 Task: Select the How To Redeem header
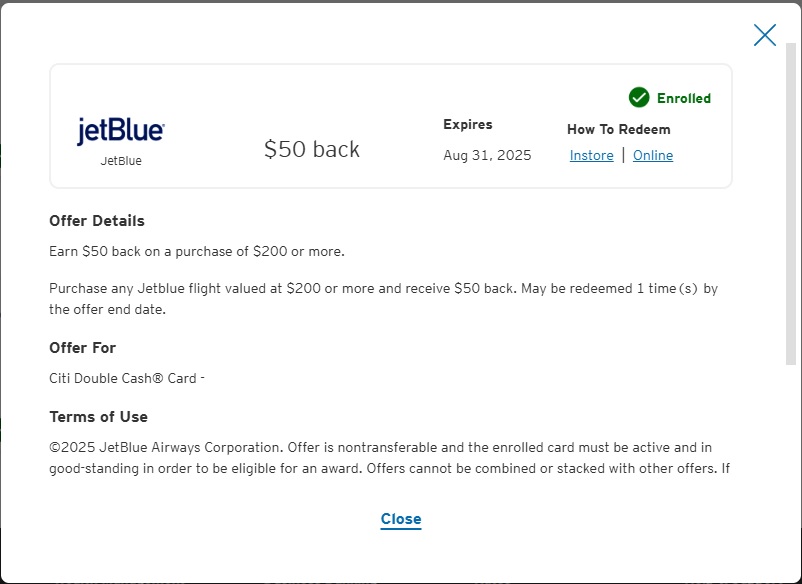pyautogui.click(x=619, y=129)
